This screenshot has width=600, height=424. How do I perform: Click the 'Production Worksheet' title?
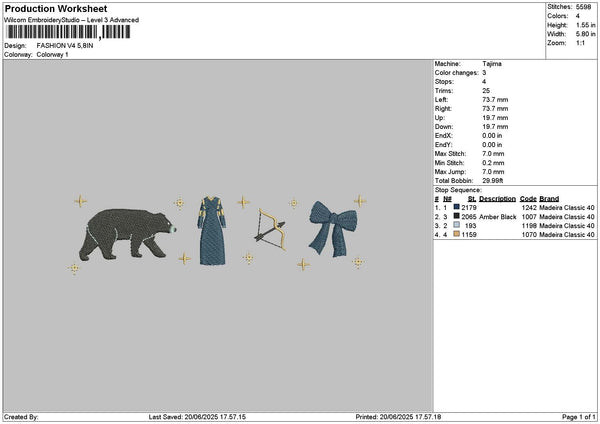[56, 8]
